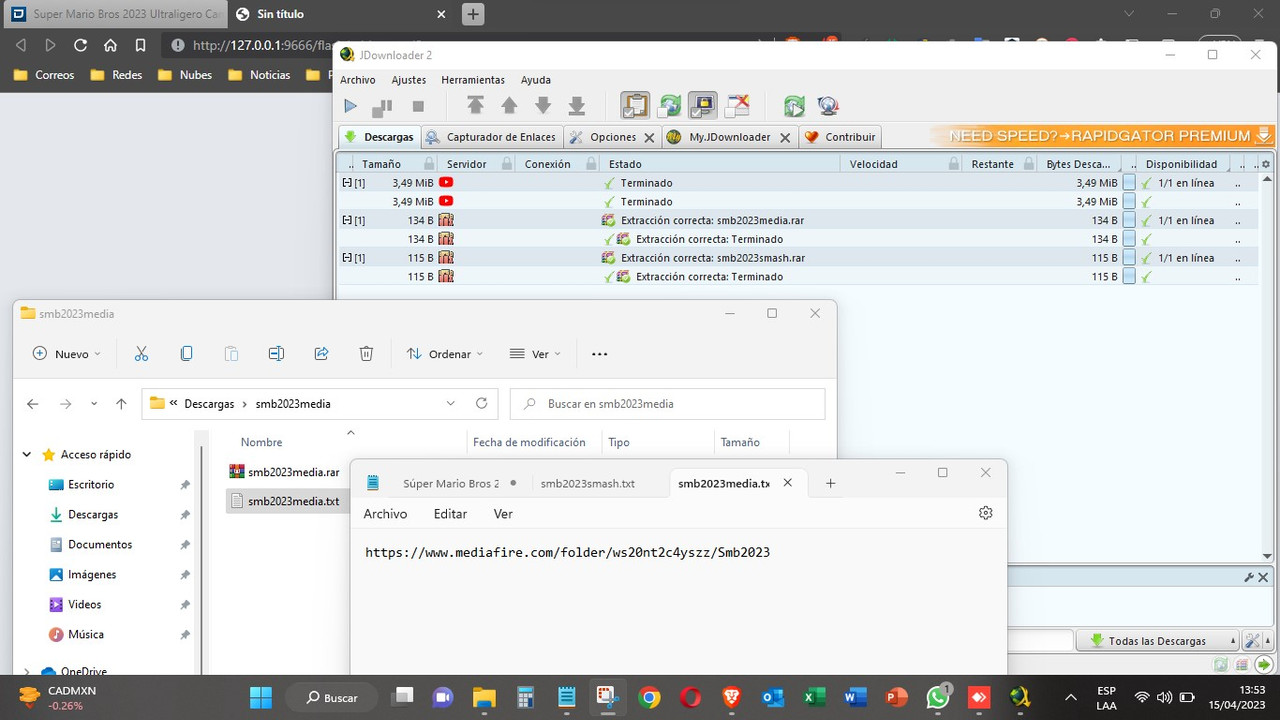This screenshot has height=720, width=1280.
Task: Open Descargas in Explorer sidebar
Action: (93, 515)
